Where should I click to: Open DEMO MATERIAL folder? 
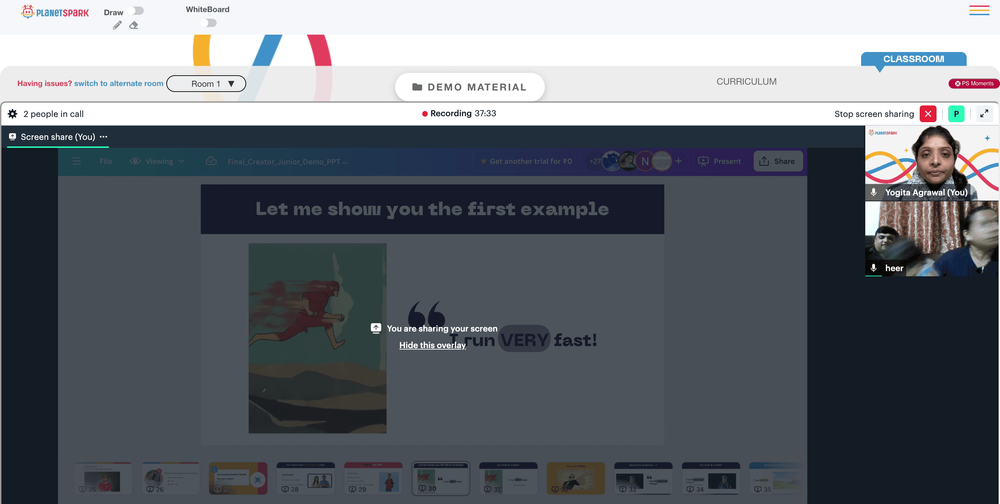pyautogui.click(x=470, y=87)
